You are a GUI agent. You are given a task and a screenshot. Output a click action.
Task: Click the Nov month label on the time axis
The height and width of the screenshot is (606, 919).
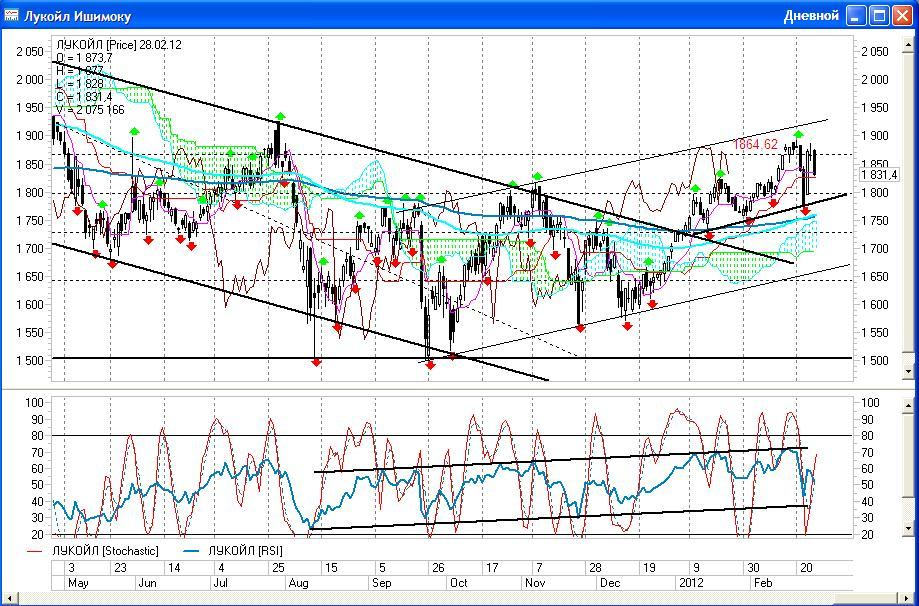(x=535, y=583)
